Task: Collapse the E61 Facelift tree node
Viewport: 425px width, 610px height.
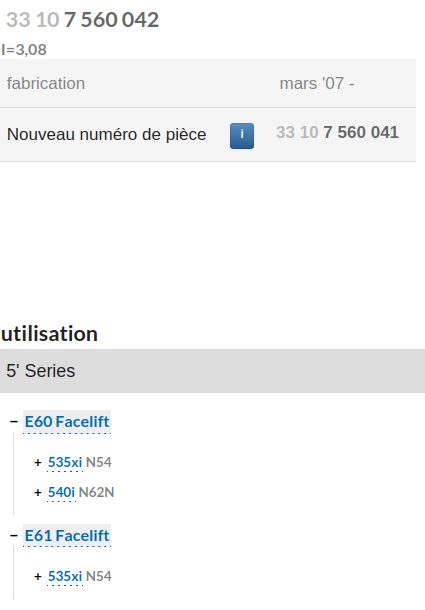Action: [x=14, y=536]
